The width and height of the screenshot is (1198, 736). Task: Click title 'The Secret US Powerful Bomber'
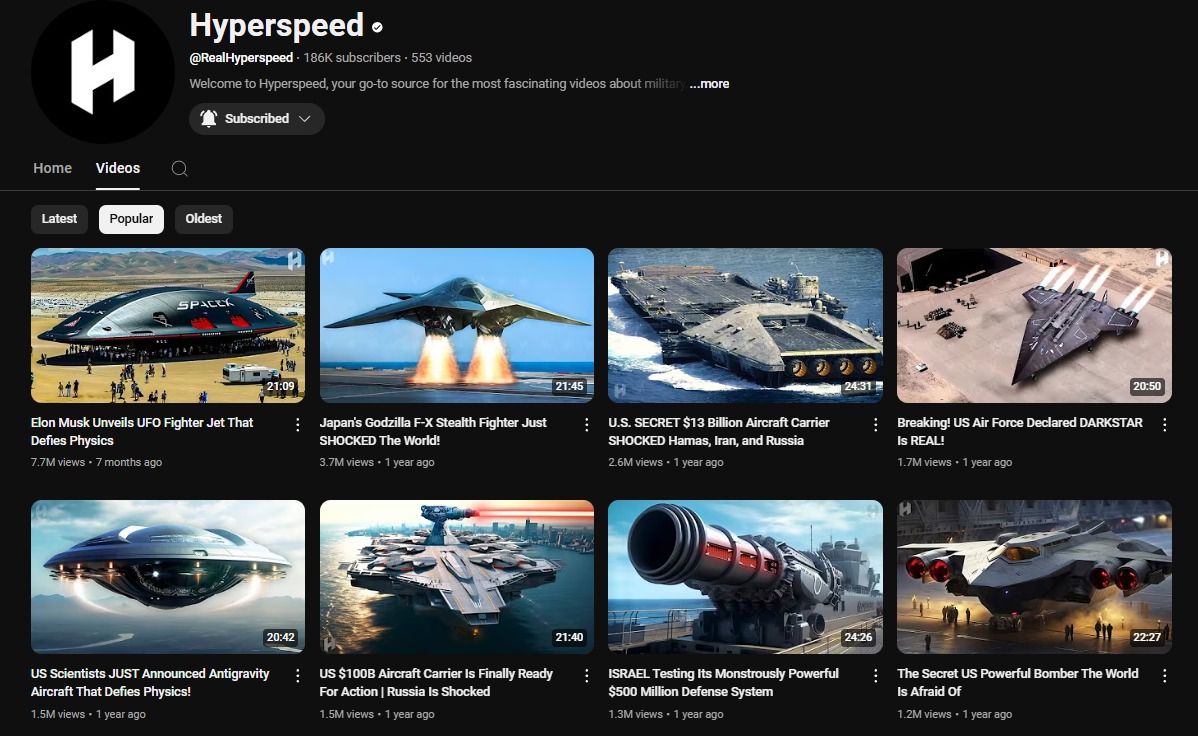1018,683
